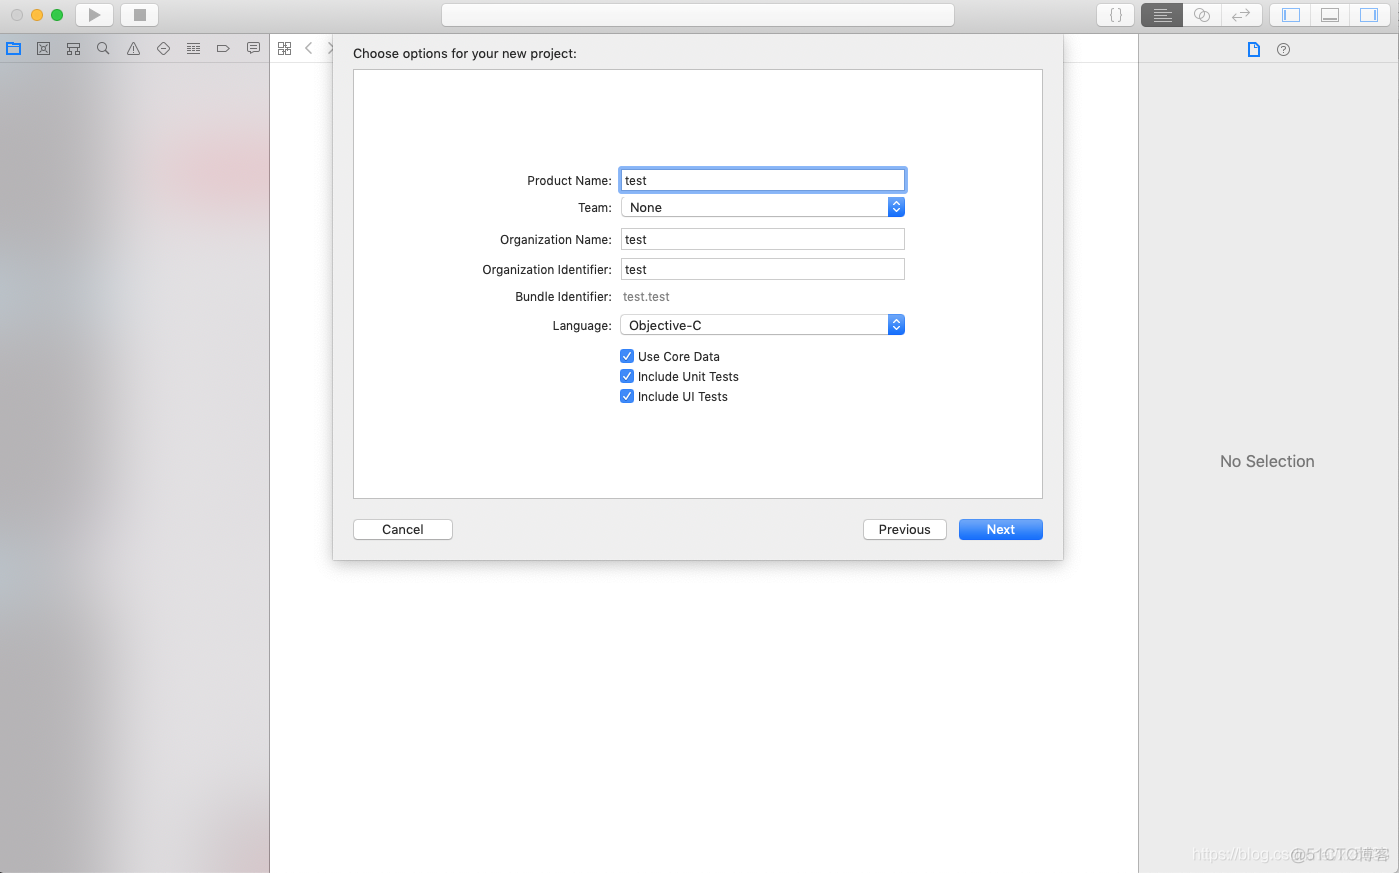Open the Symbol navigator icon
The width and height of the screenshot is (1399, 873).
pyautogui.click(x=74, y=48)
